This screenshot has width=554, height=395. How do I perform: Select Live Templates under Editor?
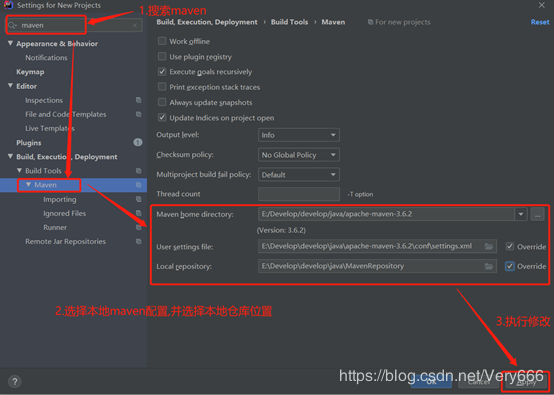pos(50,129)
